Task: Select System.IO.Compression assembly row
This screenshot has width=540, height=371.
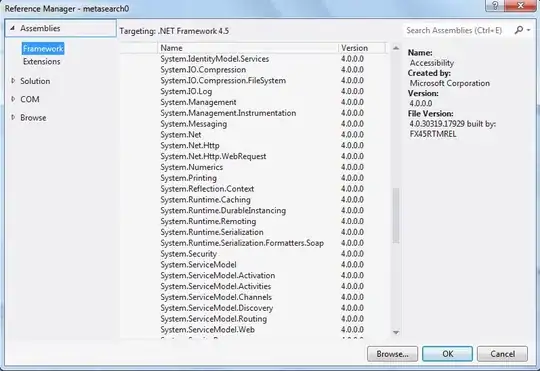Action: (x=255, y=70)
